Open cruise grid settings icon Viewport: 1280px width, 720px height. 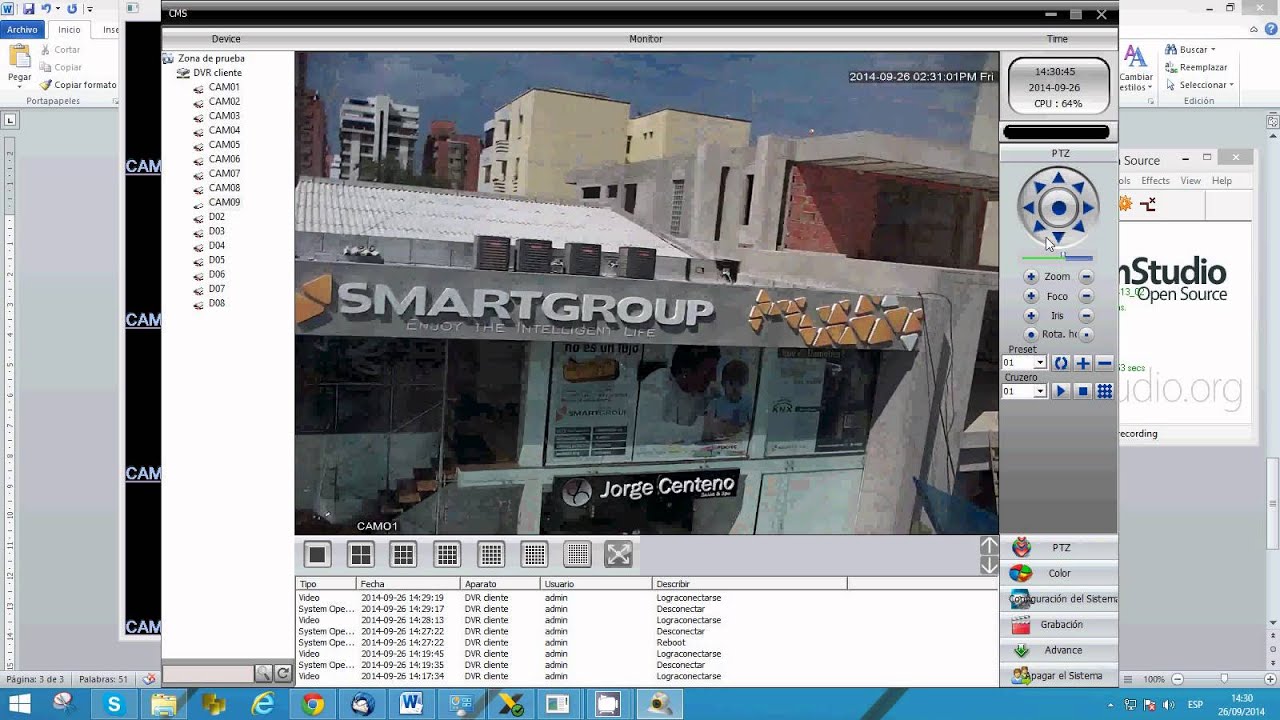pos(1105,391)
